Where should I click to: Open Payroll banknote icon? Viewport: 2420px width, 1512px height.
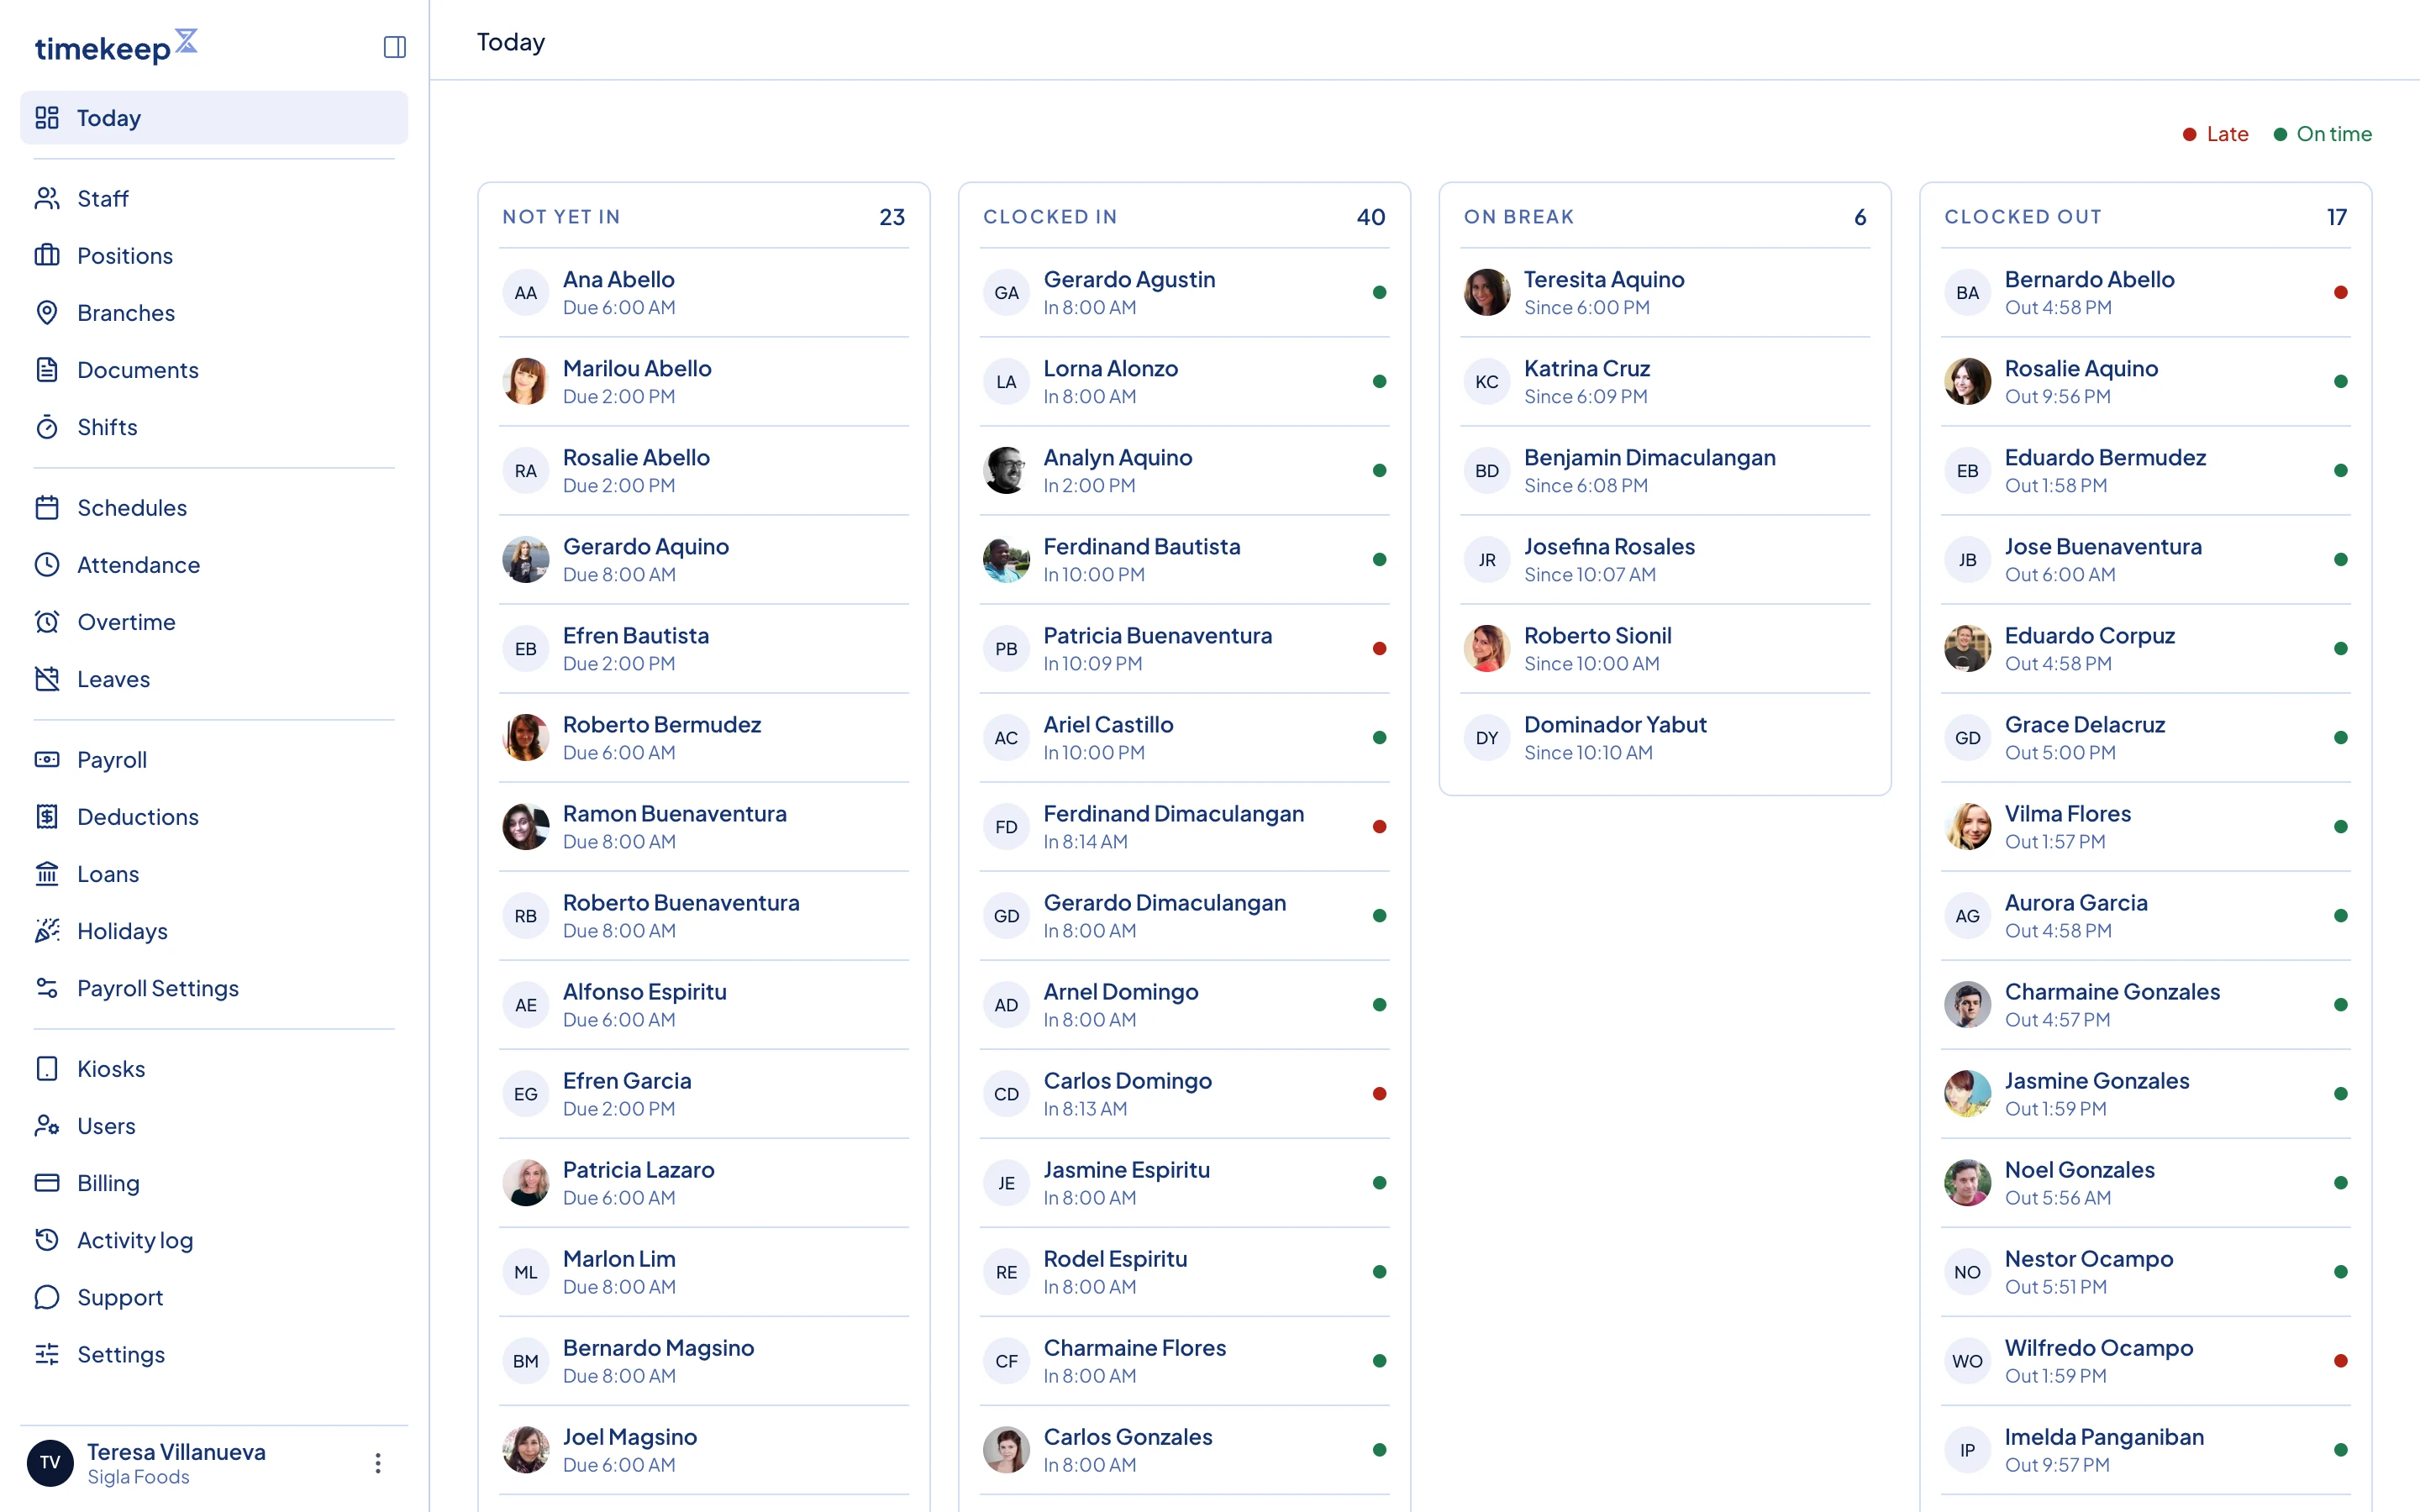click(47, 759)
